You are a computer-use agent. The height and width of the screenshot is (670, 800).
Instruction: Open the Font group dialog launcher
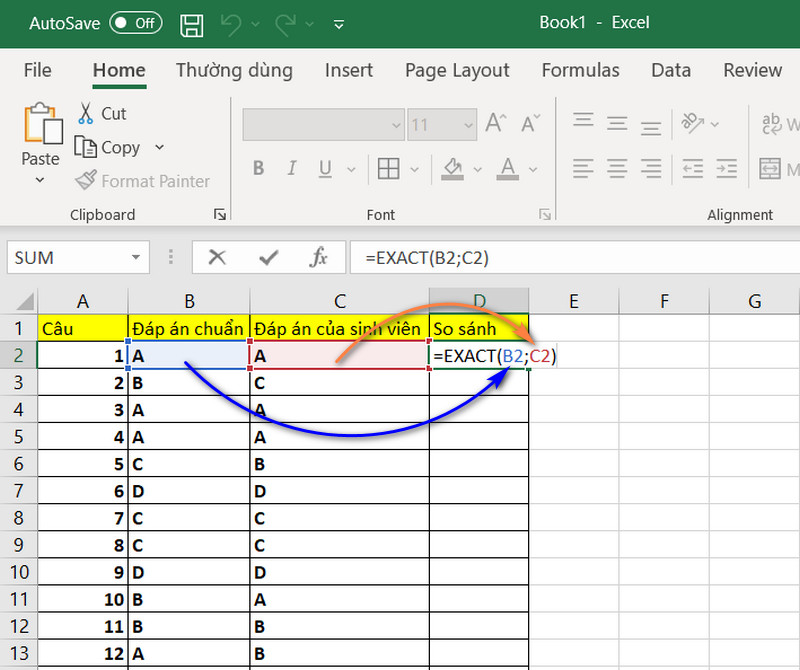point(545,214)
